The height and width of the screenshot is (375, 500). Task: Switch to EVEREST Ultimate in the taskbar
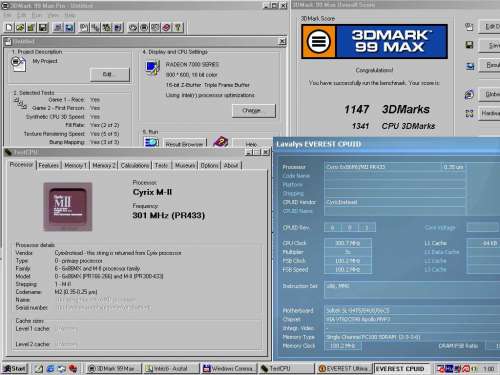point(343,368)
